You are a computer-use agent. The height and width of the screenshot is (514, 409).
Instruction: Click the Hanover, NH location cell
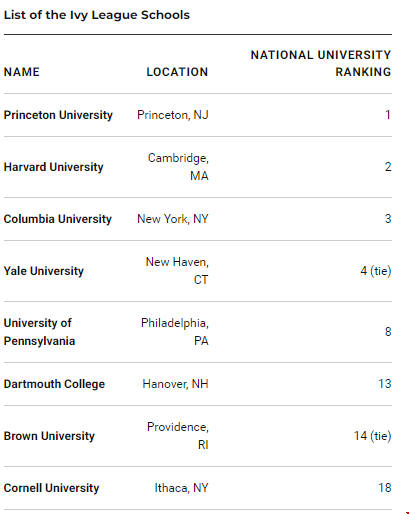(x=175, y=384)
